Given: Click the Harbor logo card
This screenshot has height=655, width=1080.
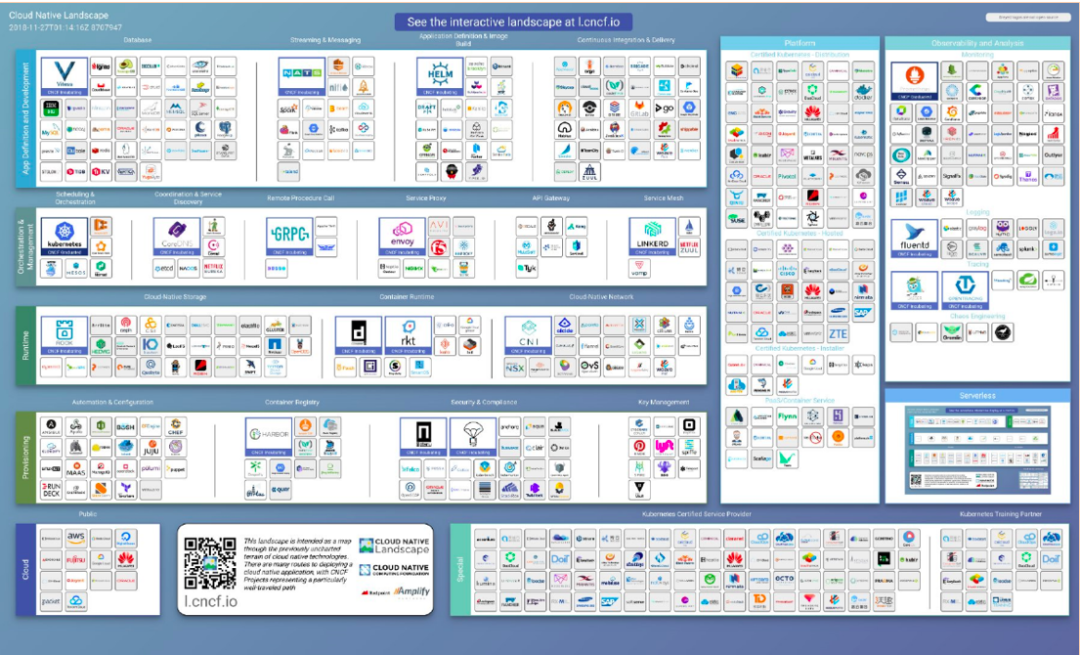Looking at the screenshot, I should [x=269, y=437].
